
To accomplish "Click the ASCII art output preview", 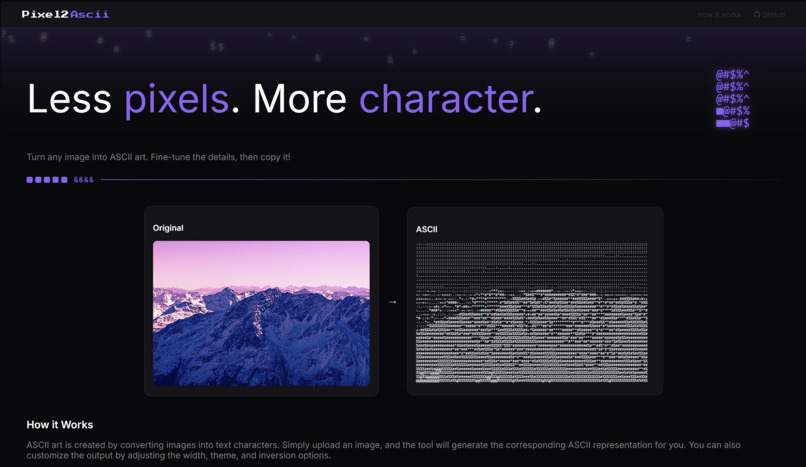I will [532, 313].
